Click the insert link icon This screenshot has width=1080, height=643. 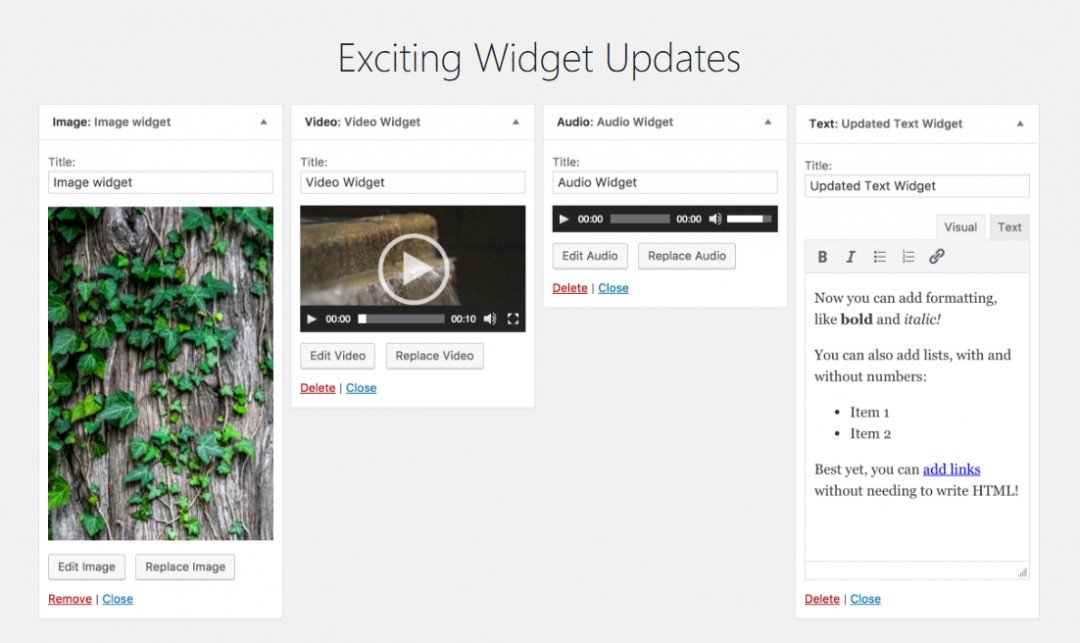click(x=937, y=257)
